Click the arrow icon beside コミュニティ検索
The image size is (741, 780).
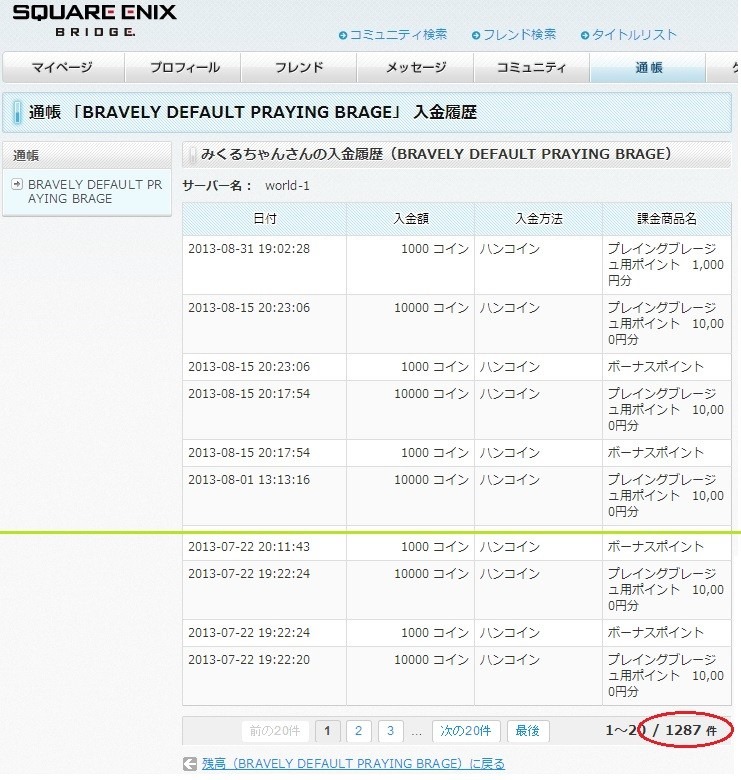343,35
